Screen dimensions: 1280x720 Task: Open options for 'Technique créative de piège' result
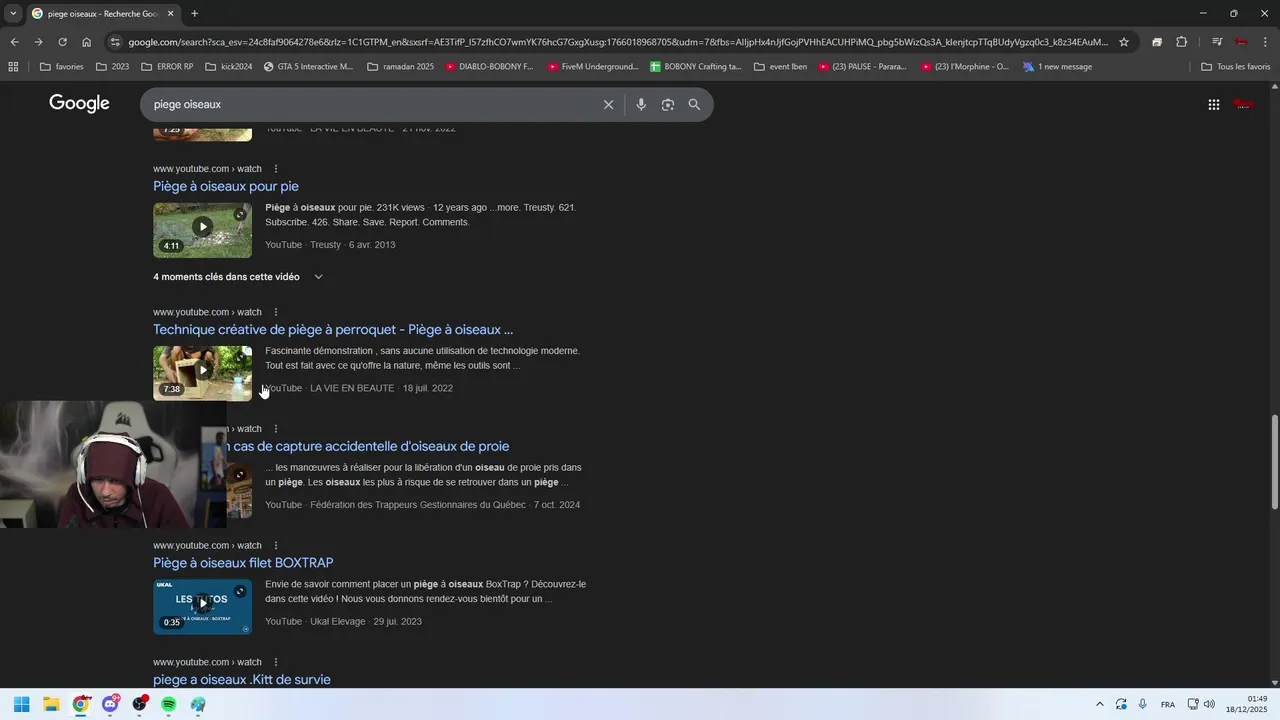[276, 312]
